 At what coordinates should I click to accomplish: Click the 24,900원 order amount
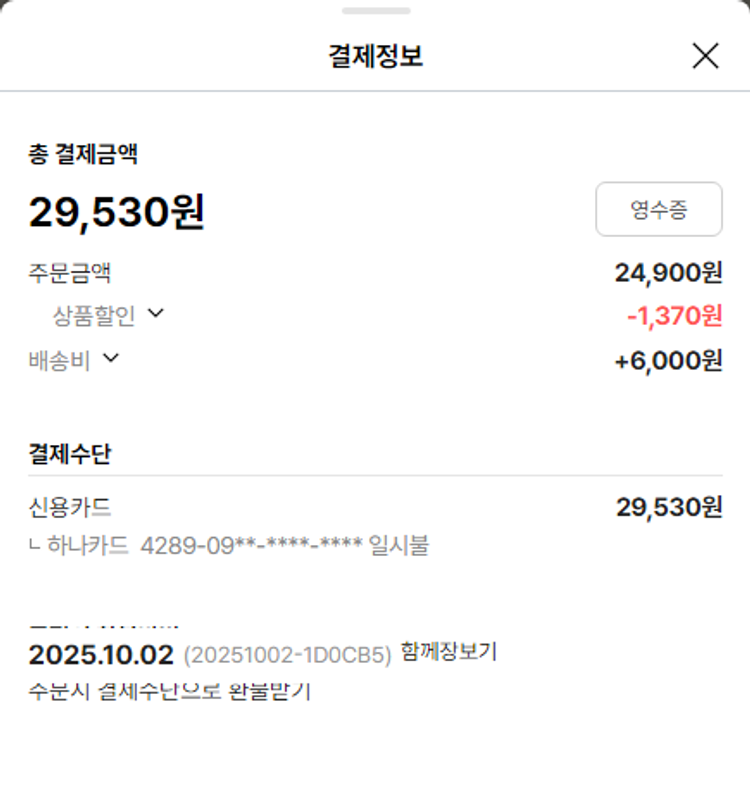point(668,272)
